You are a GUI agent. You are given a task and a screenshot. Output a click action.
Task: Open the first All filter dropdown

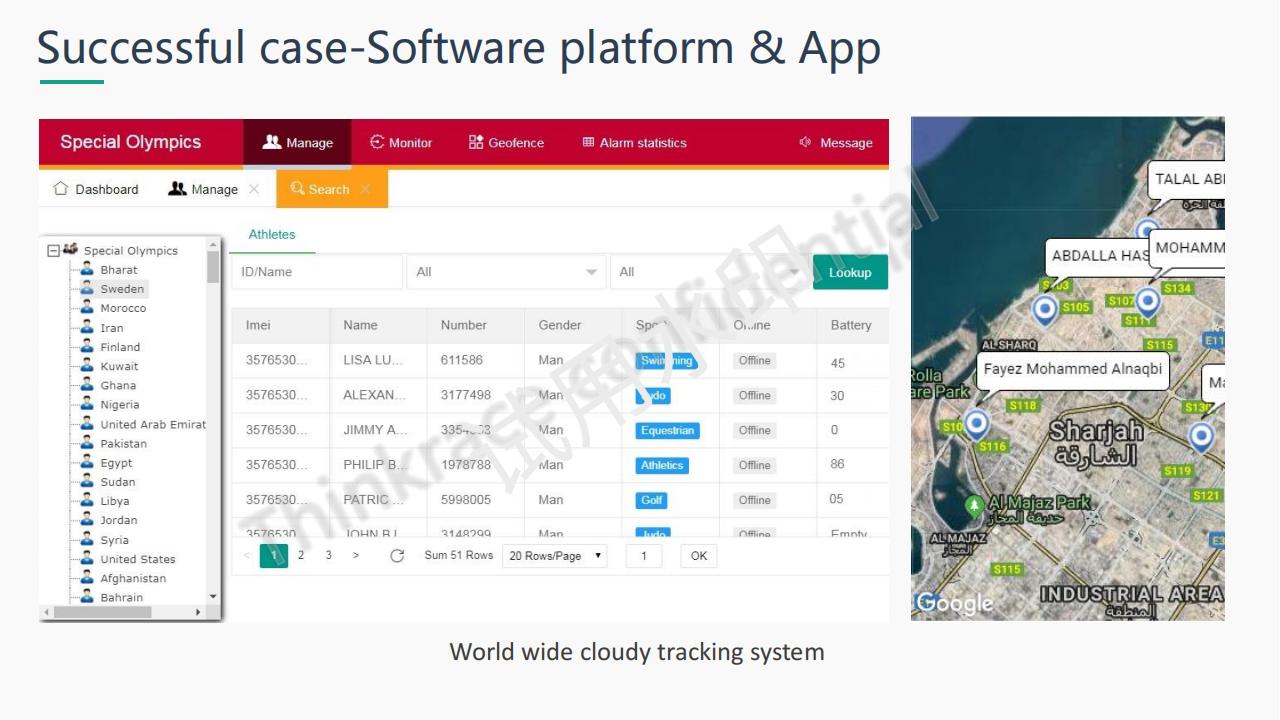coord(505,271)
